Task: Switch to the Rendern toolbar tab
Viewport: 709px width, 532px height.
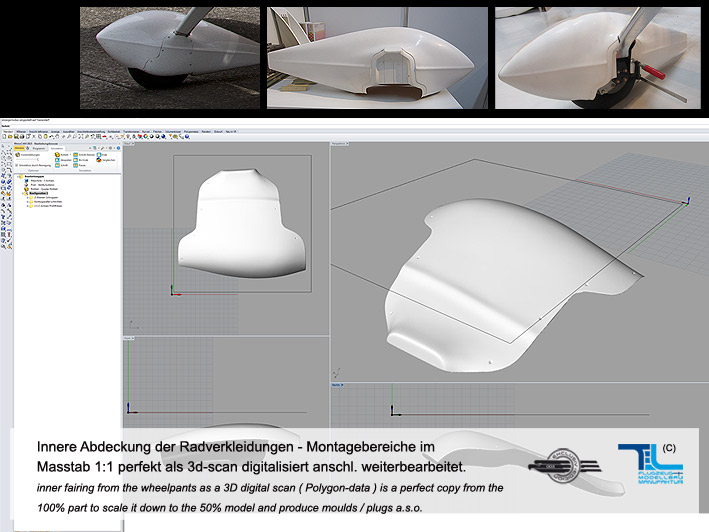Action: tap(206, 132)
